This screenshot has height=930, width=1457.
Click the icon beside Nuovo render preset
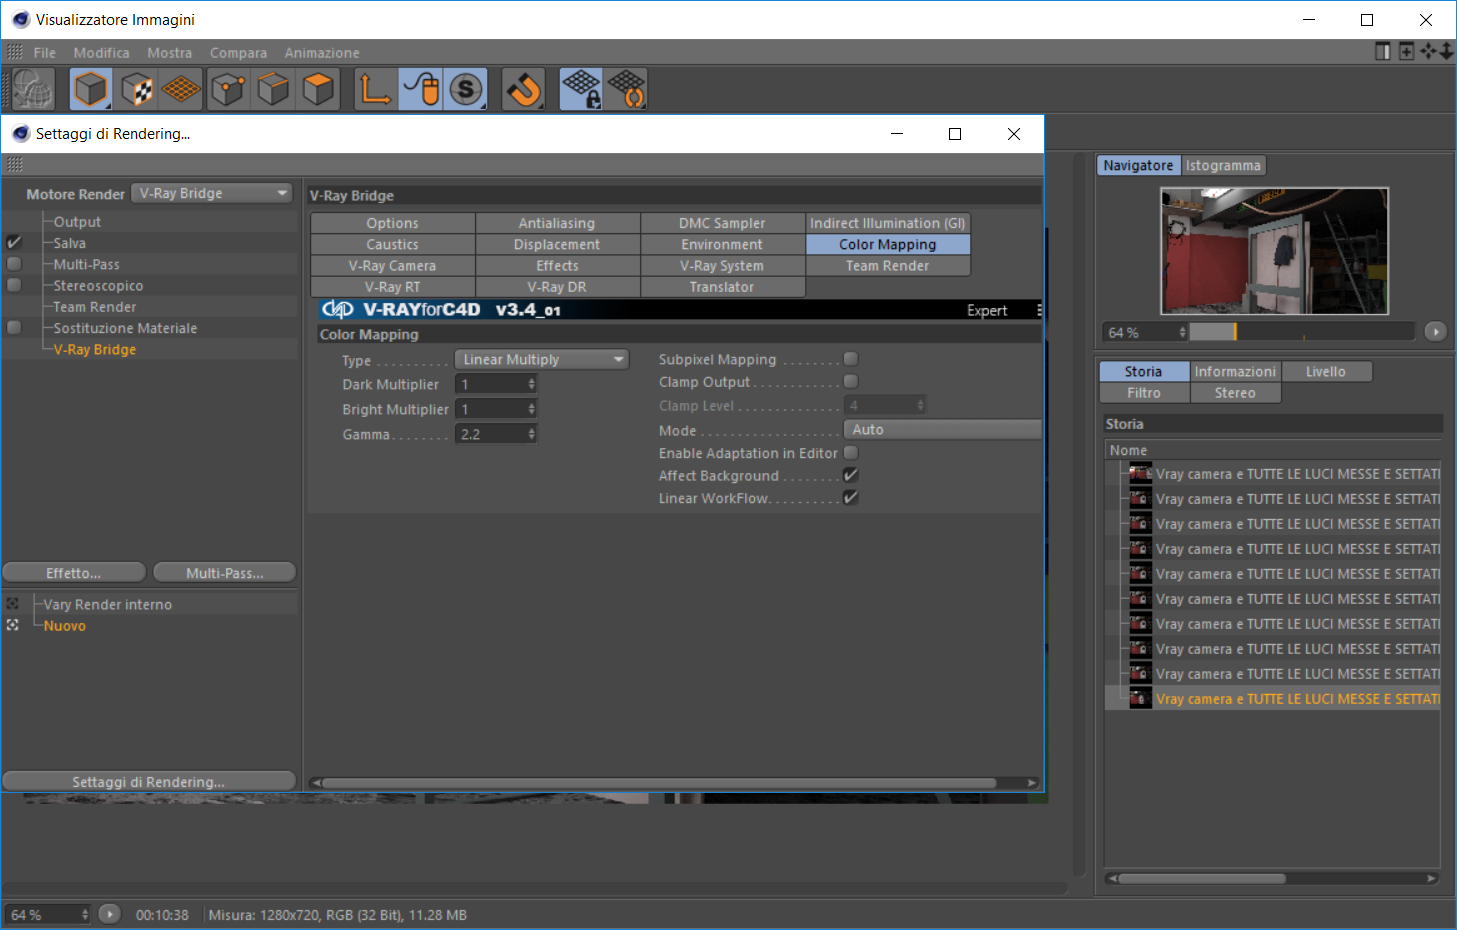click(x=13, y=625)
